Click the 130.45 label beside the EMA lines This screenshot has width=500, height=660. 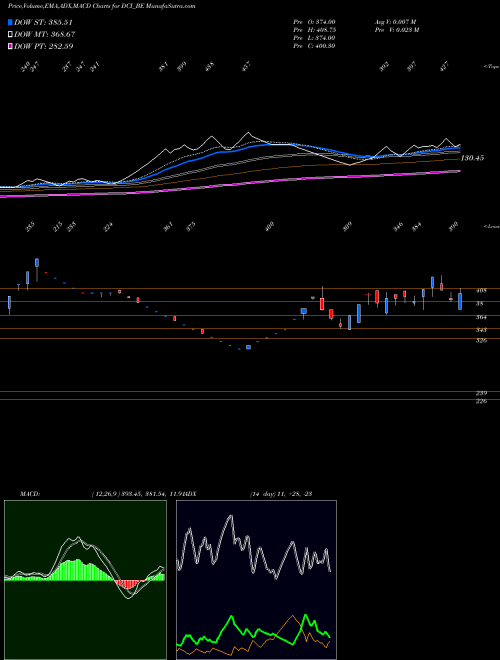(472, 158)
